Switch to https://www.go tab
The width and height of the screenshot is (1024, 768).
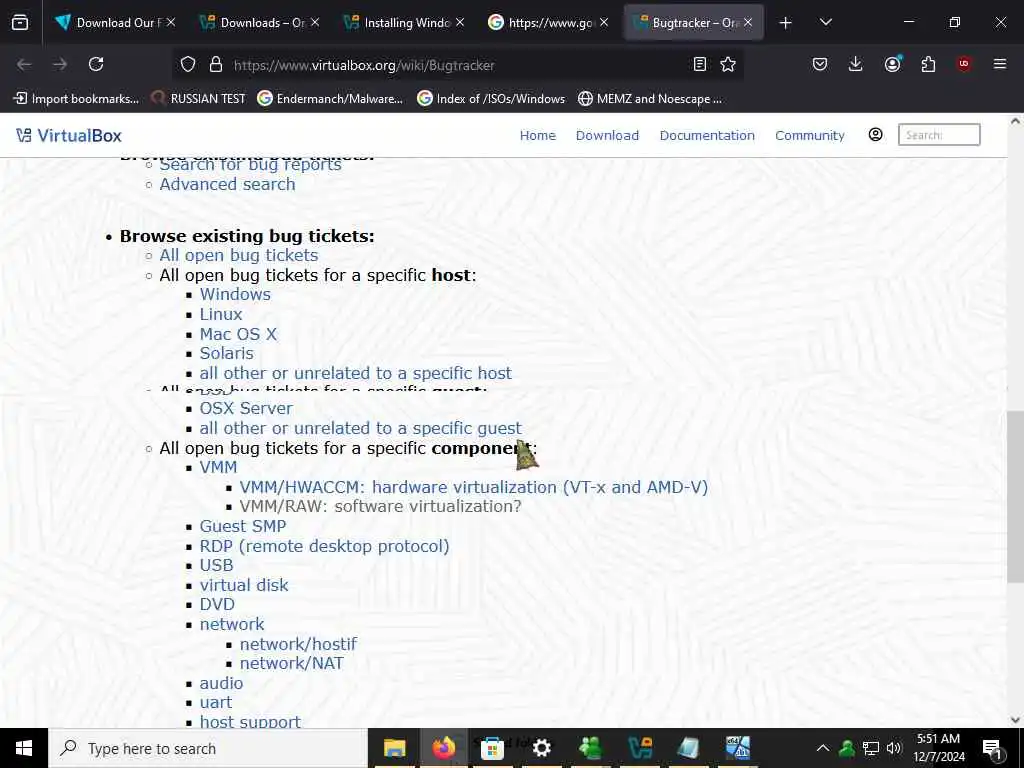click(x=547, y=23)
